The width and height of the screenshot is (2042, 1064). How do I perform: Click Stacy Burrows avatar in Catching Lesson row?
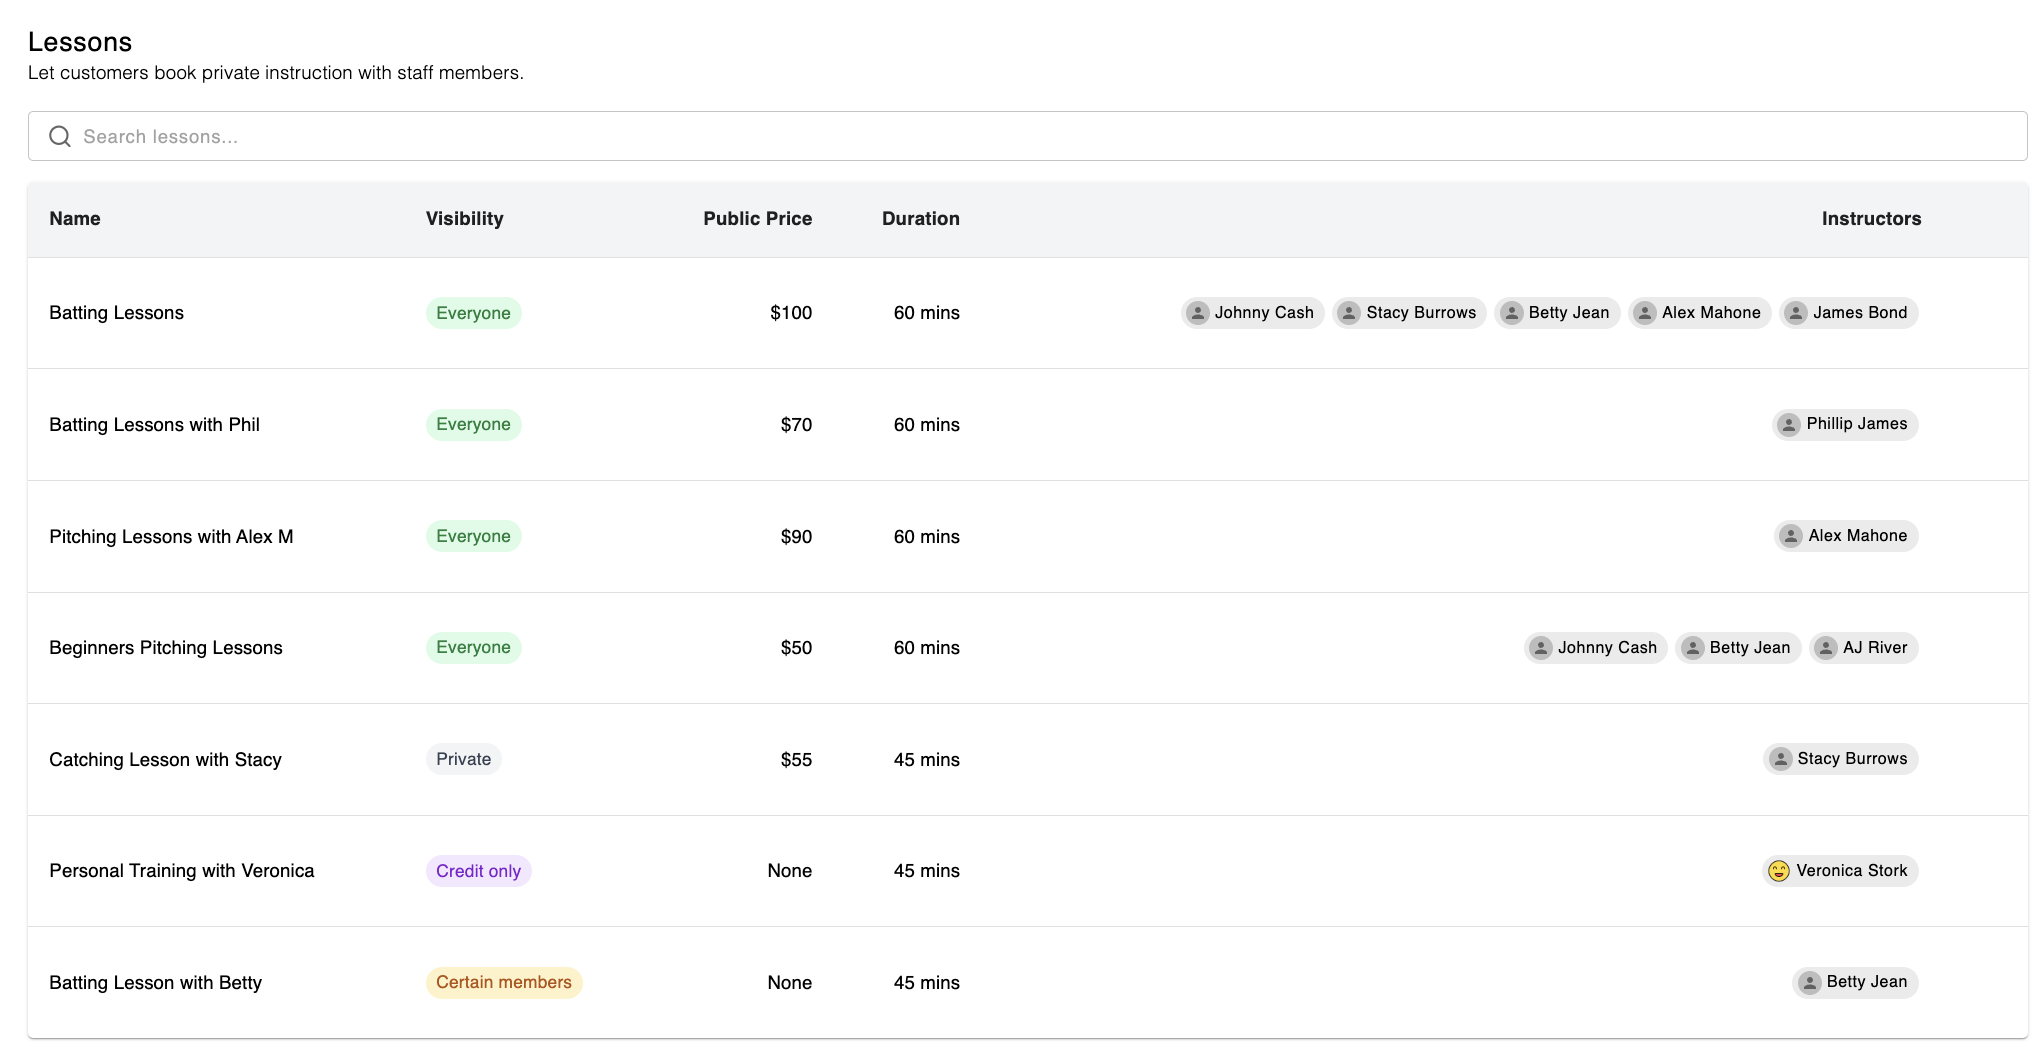(1779, 759)
